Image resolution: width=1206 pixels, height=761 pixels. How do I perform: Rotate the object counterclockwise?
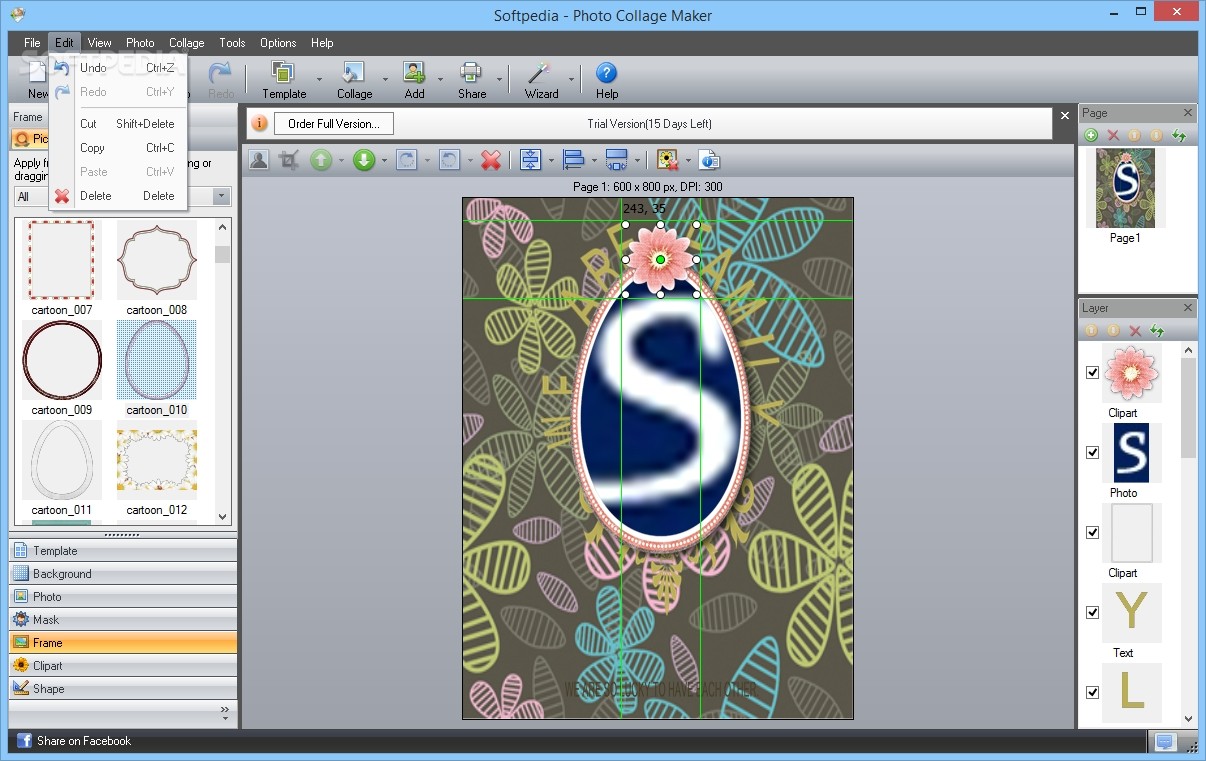(450, 160)
